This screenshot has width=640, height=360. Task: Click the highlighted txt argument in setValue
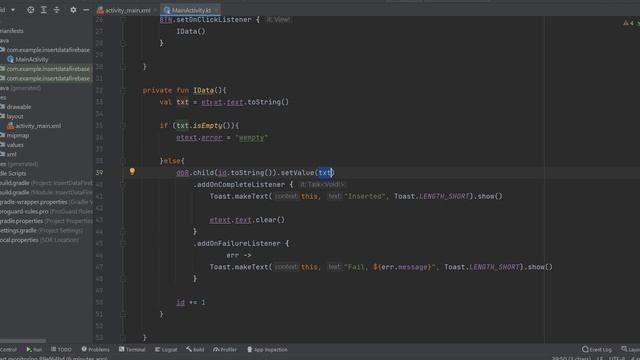click(x=325, y=173)
